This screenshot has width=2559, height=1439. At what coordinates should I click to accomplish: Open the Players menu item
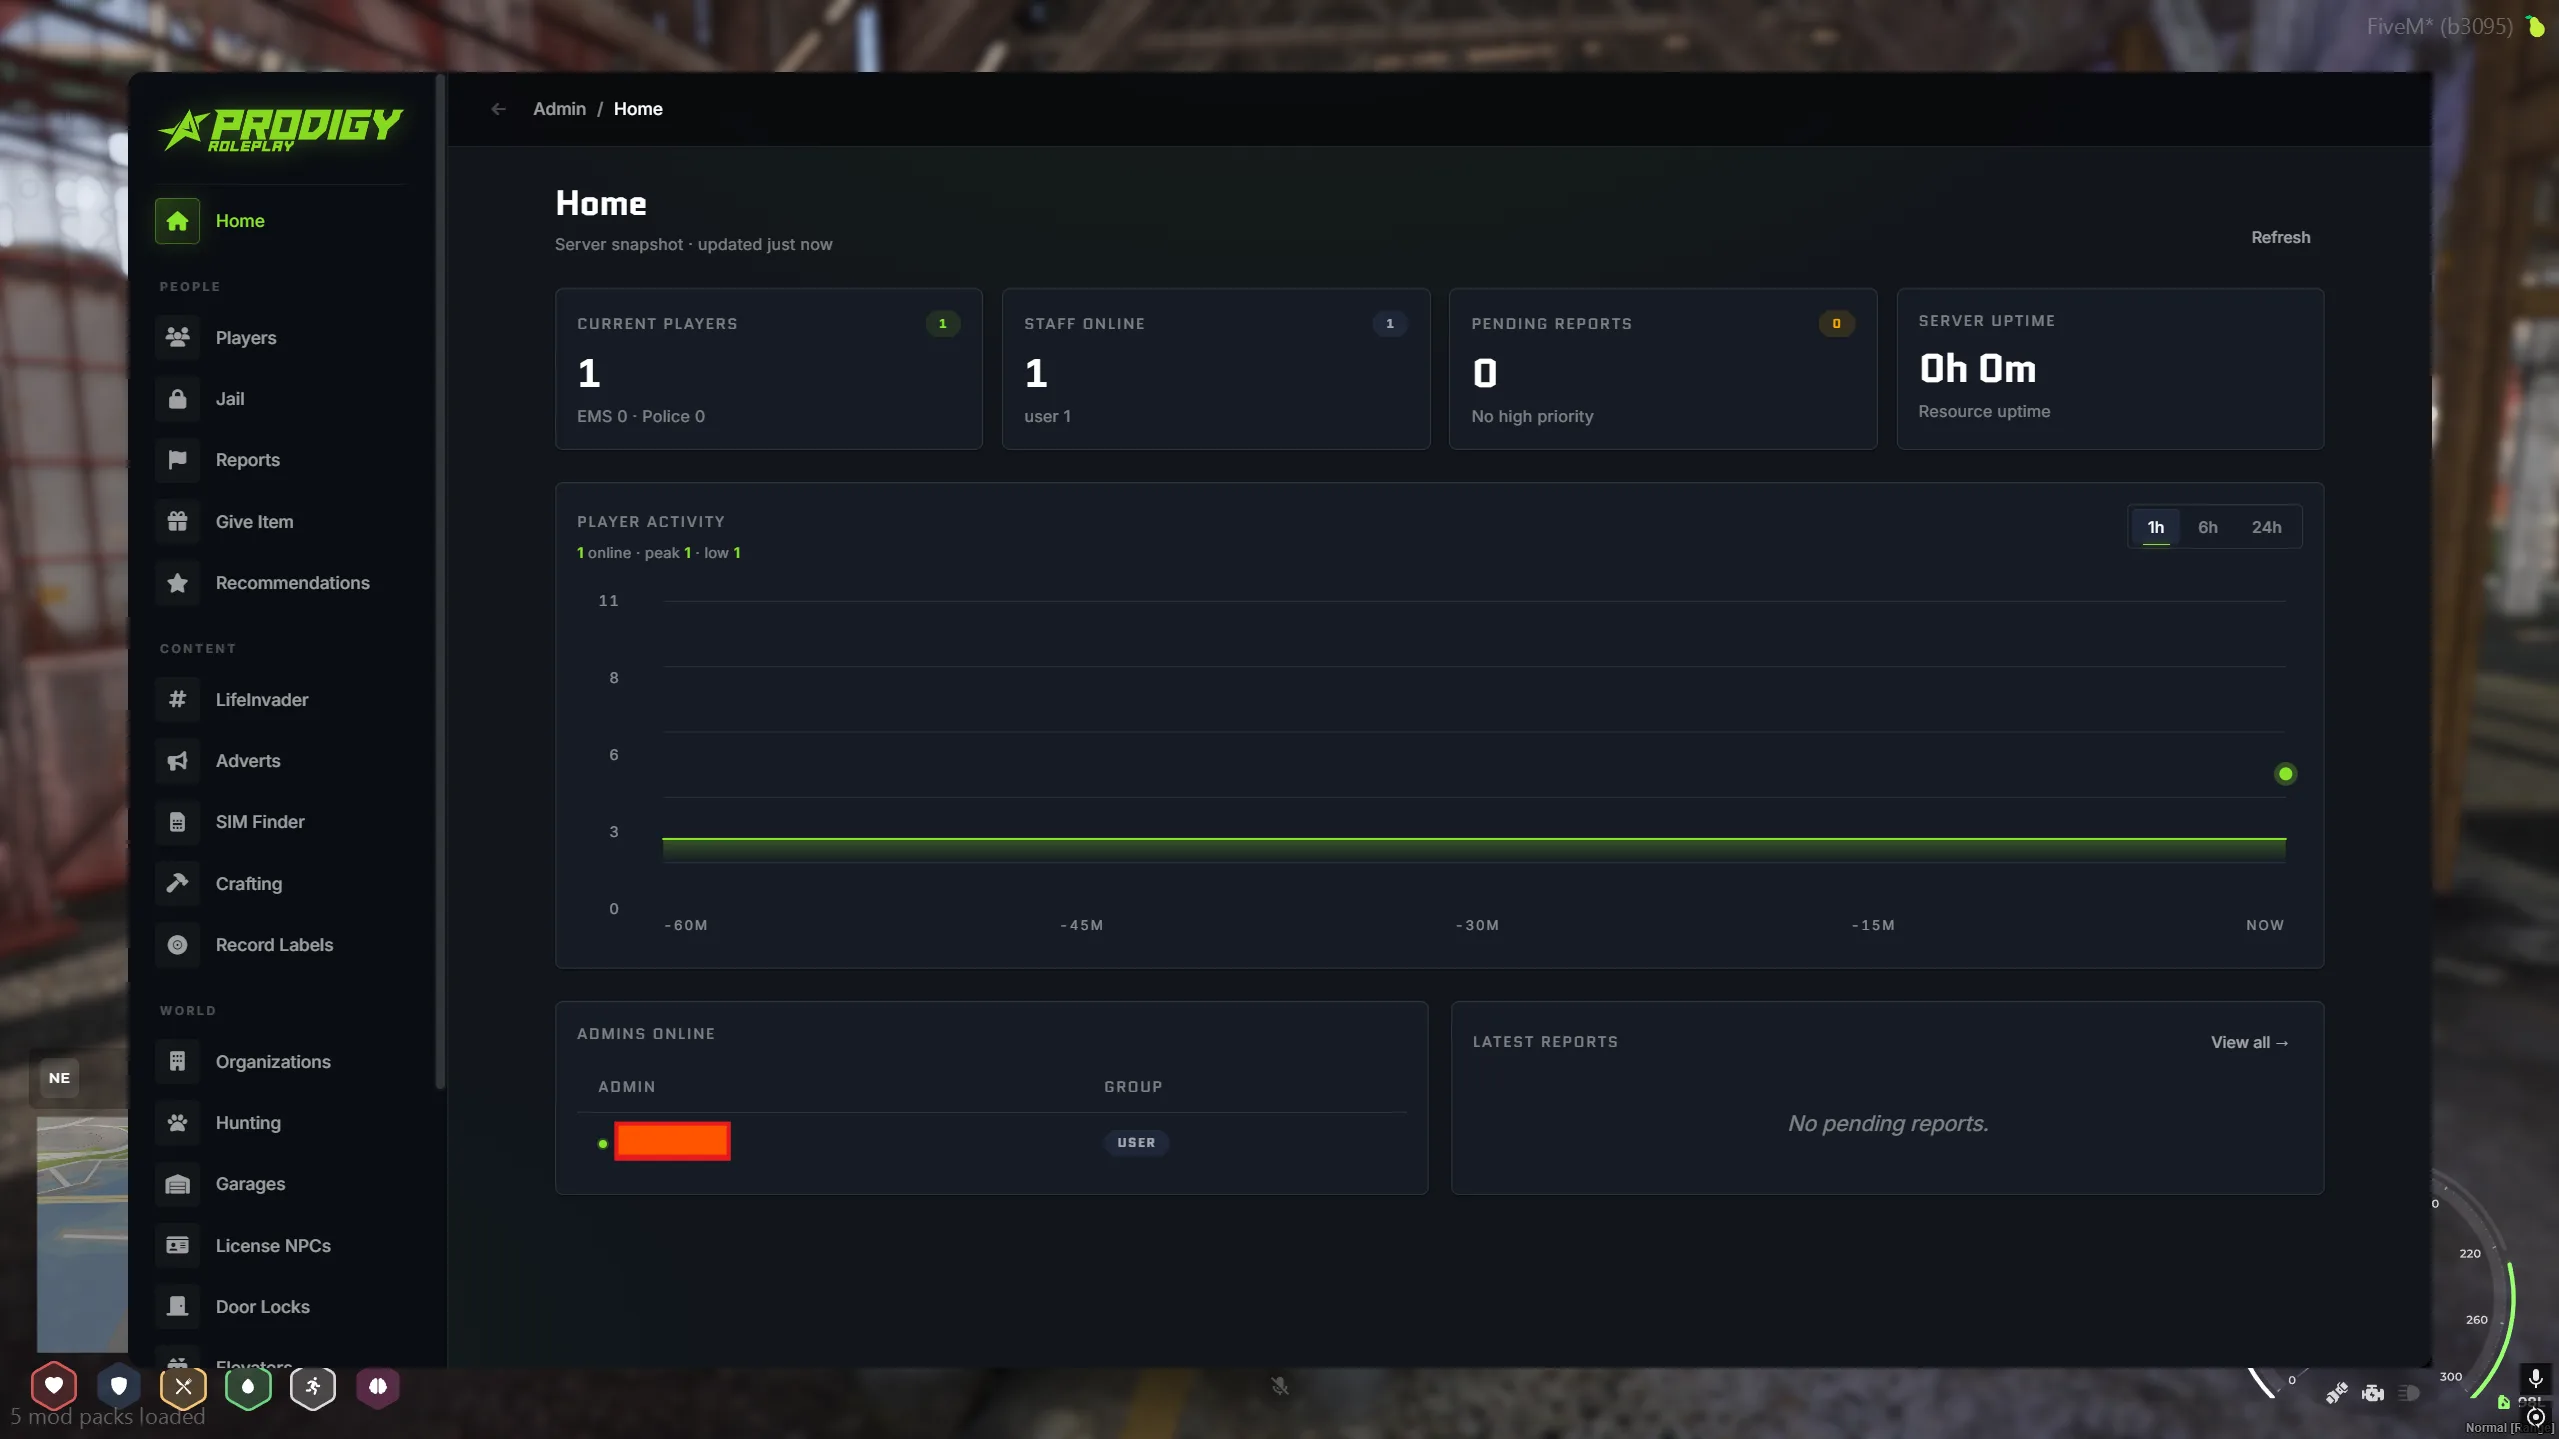[281, 338]
